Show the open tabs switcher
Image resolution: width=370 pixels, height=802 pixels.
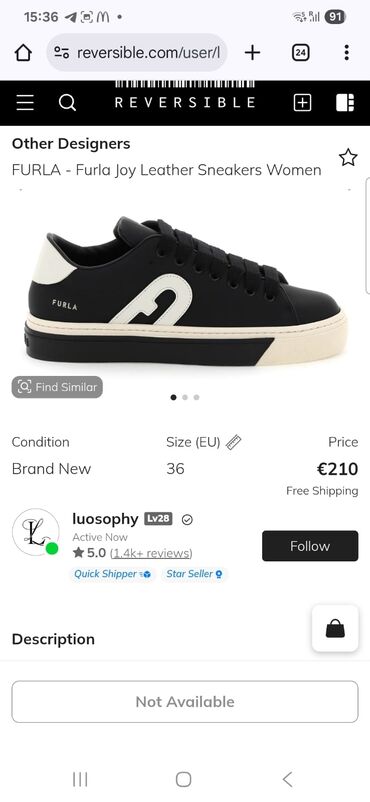(x=300, y=52)
